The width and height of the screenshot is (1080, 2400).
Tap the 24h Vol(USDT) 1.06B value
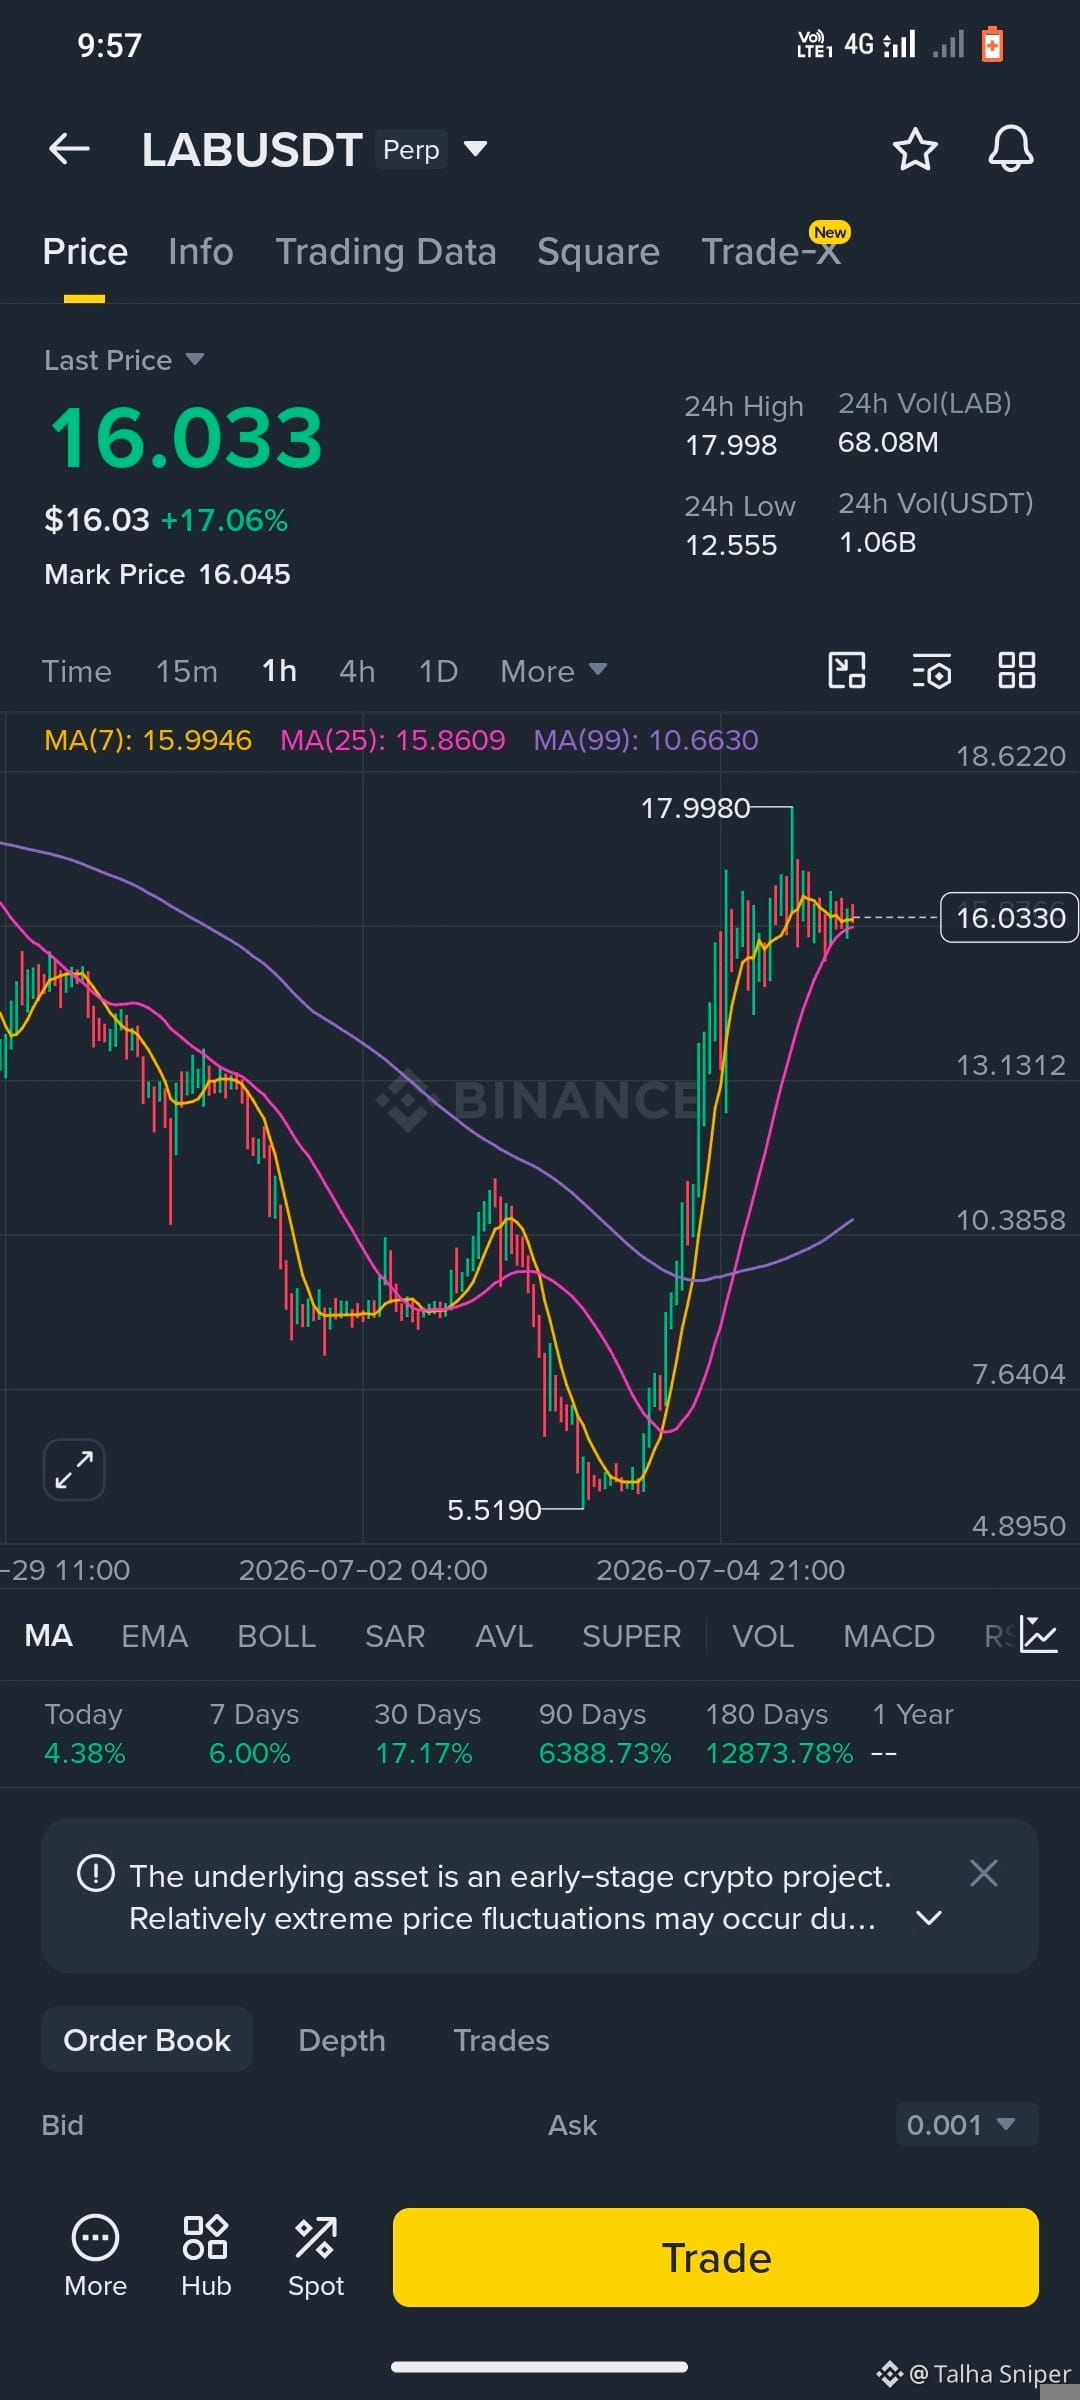pyautogui.click(x=877, y=542)
